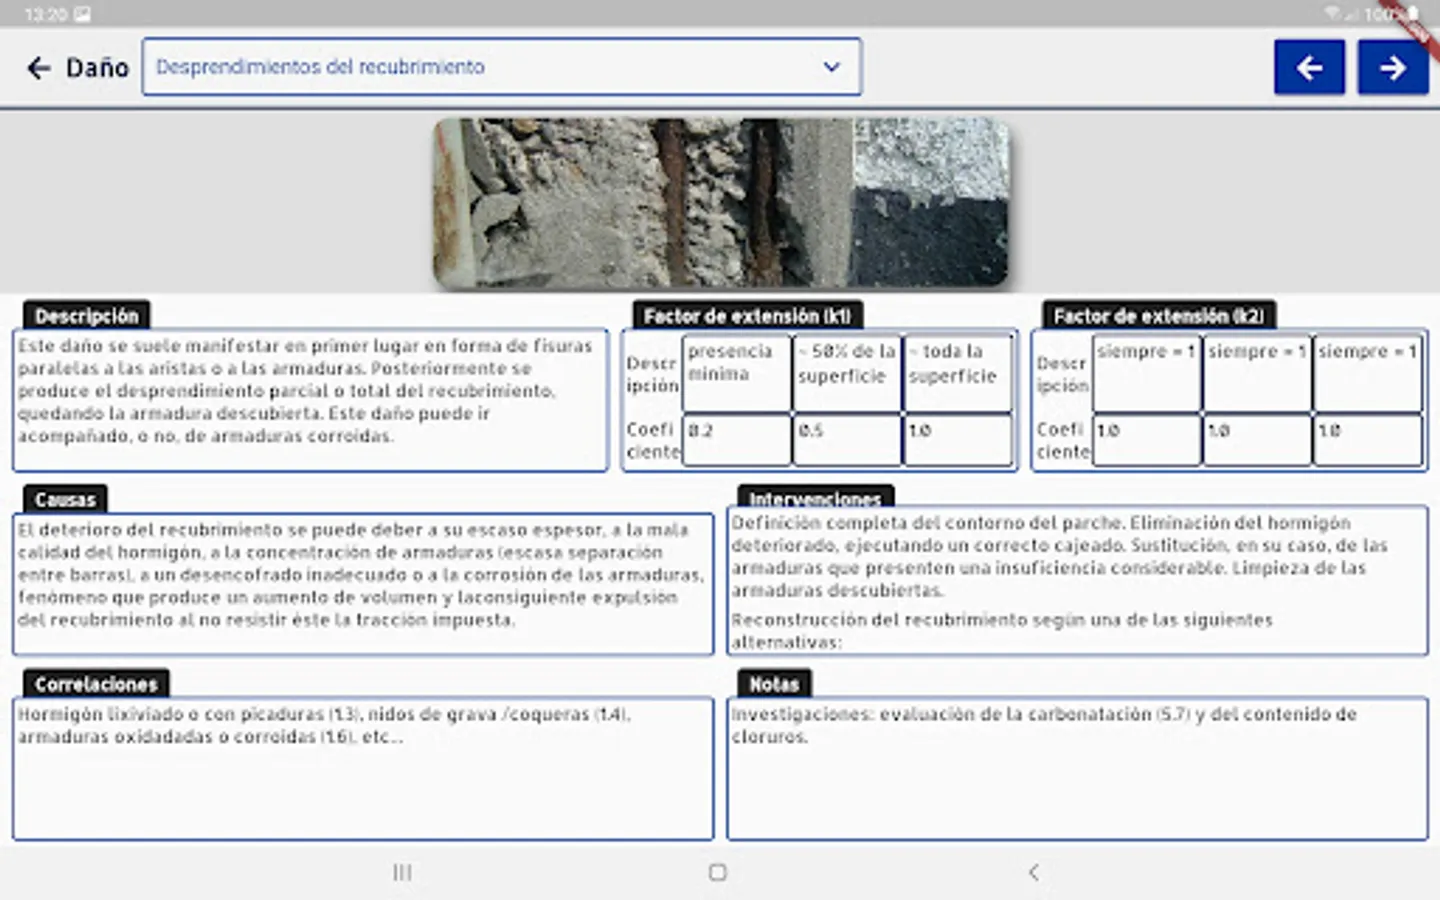Tap the blue right arrow to next damage
This screenshot has height=900, width=1440.
(1392, 67)
